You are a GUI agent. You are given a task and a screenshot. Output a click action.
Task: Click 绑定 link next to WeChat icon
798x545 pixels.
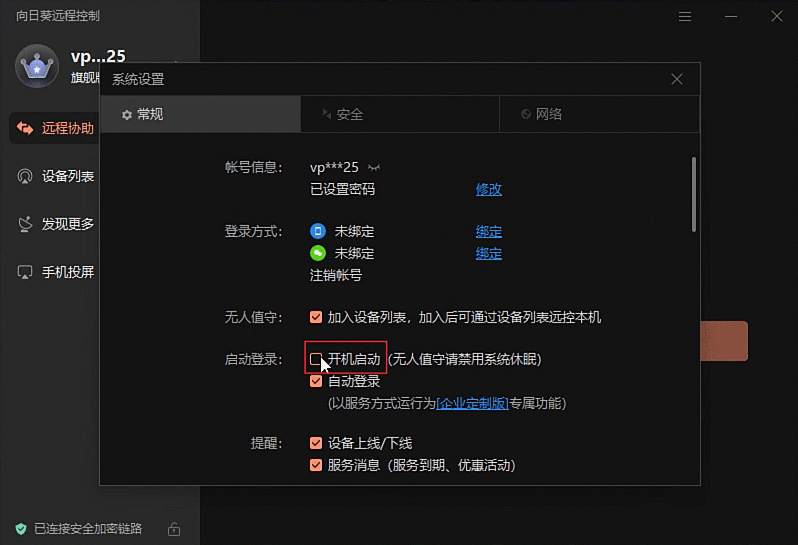(488, 253)
